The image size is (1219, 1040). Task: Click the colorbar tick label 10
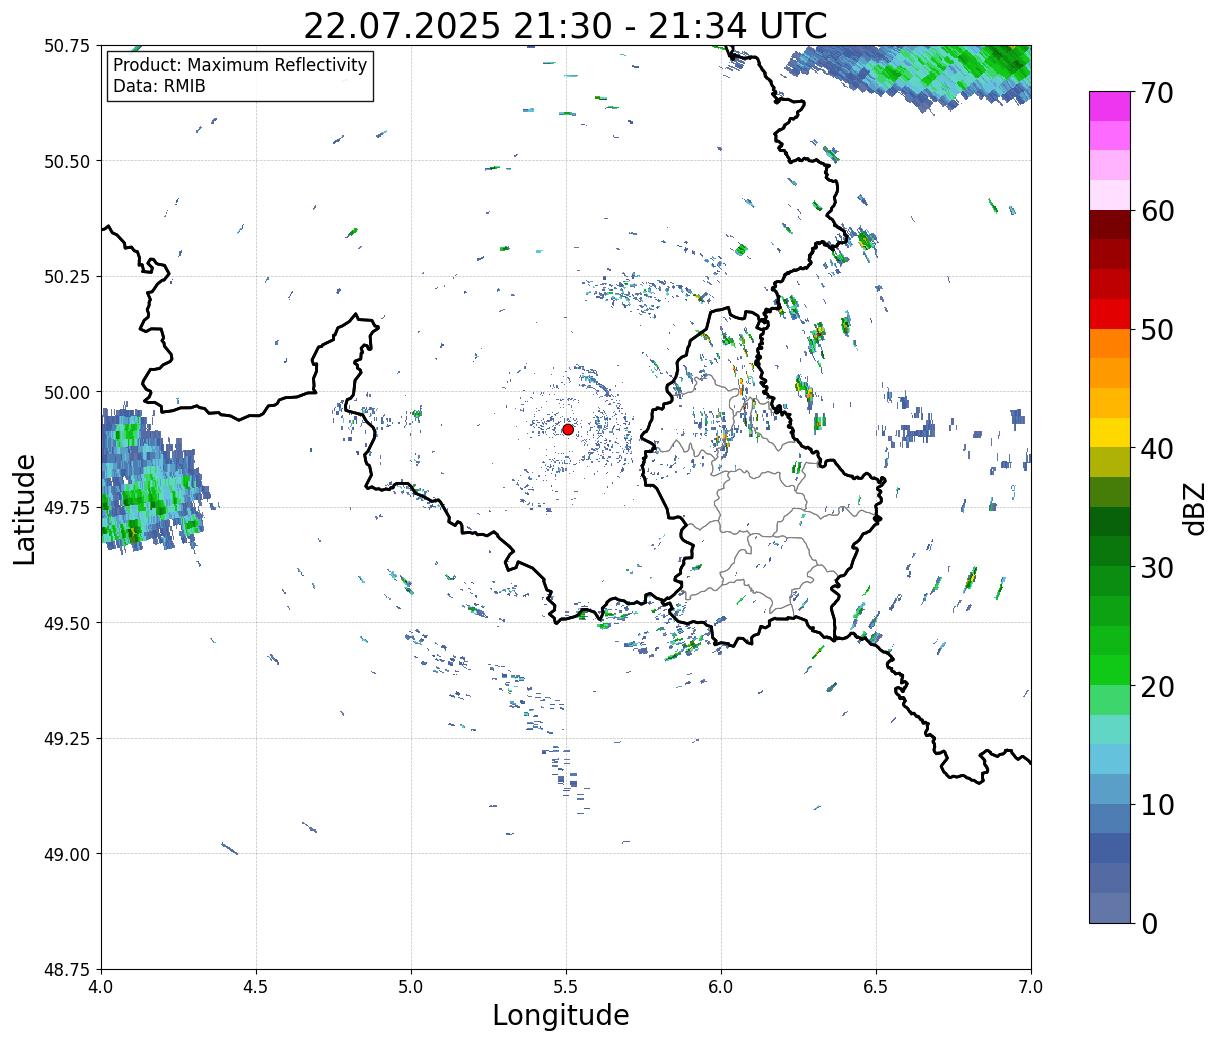(x=1157, y=805)
